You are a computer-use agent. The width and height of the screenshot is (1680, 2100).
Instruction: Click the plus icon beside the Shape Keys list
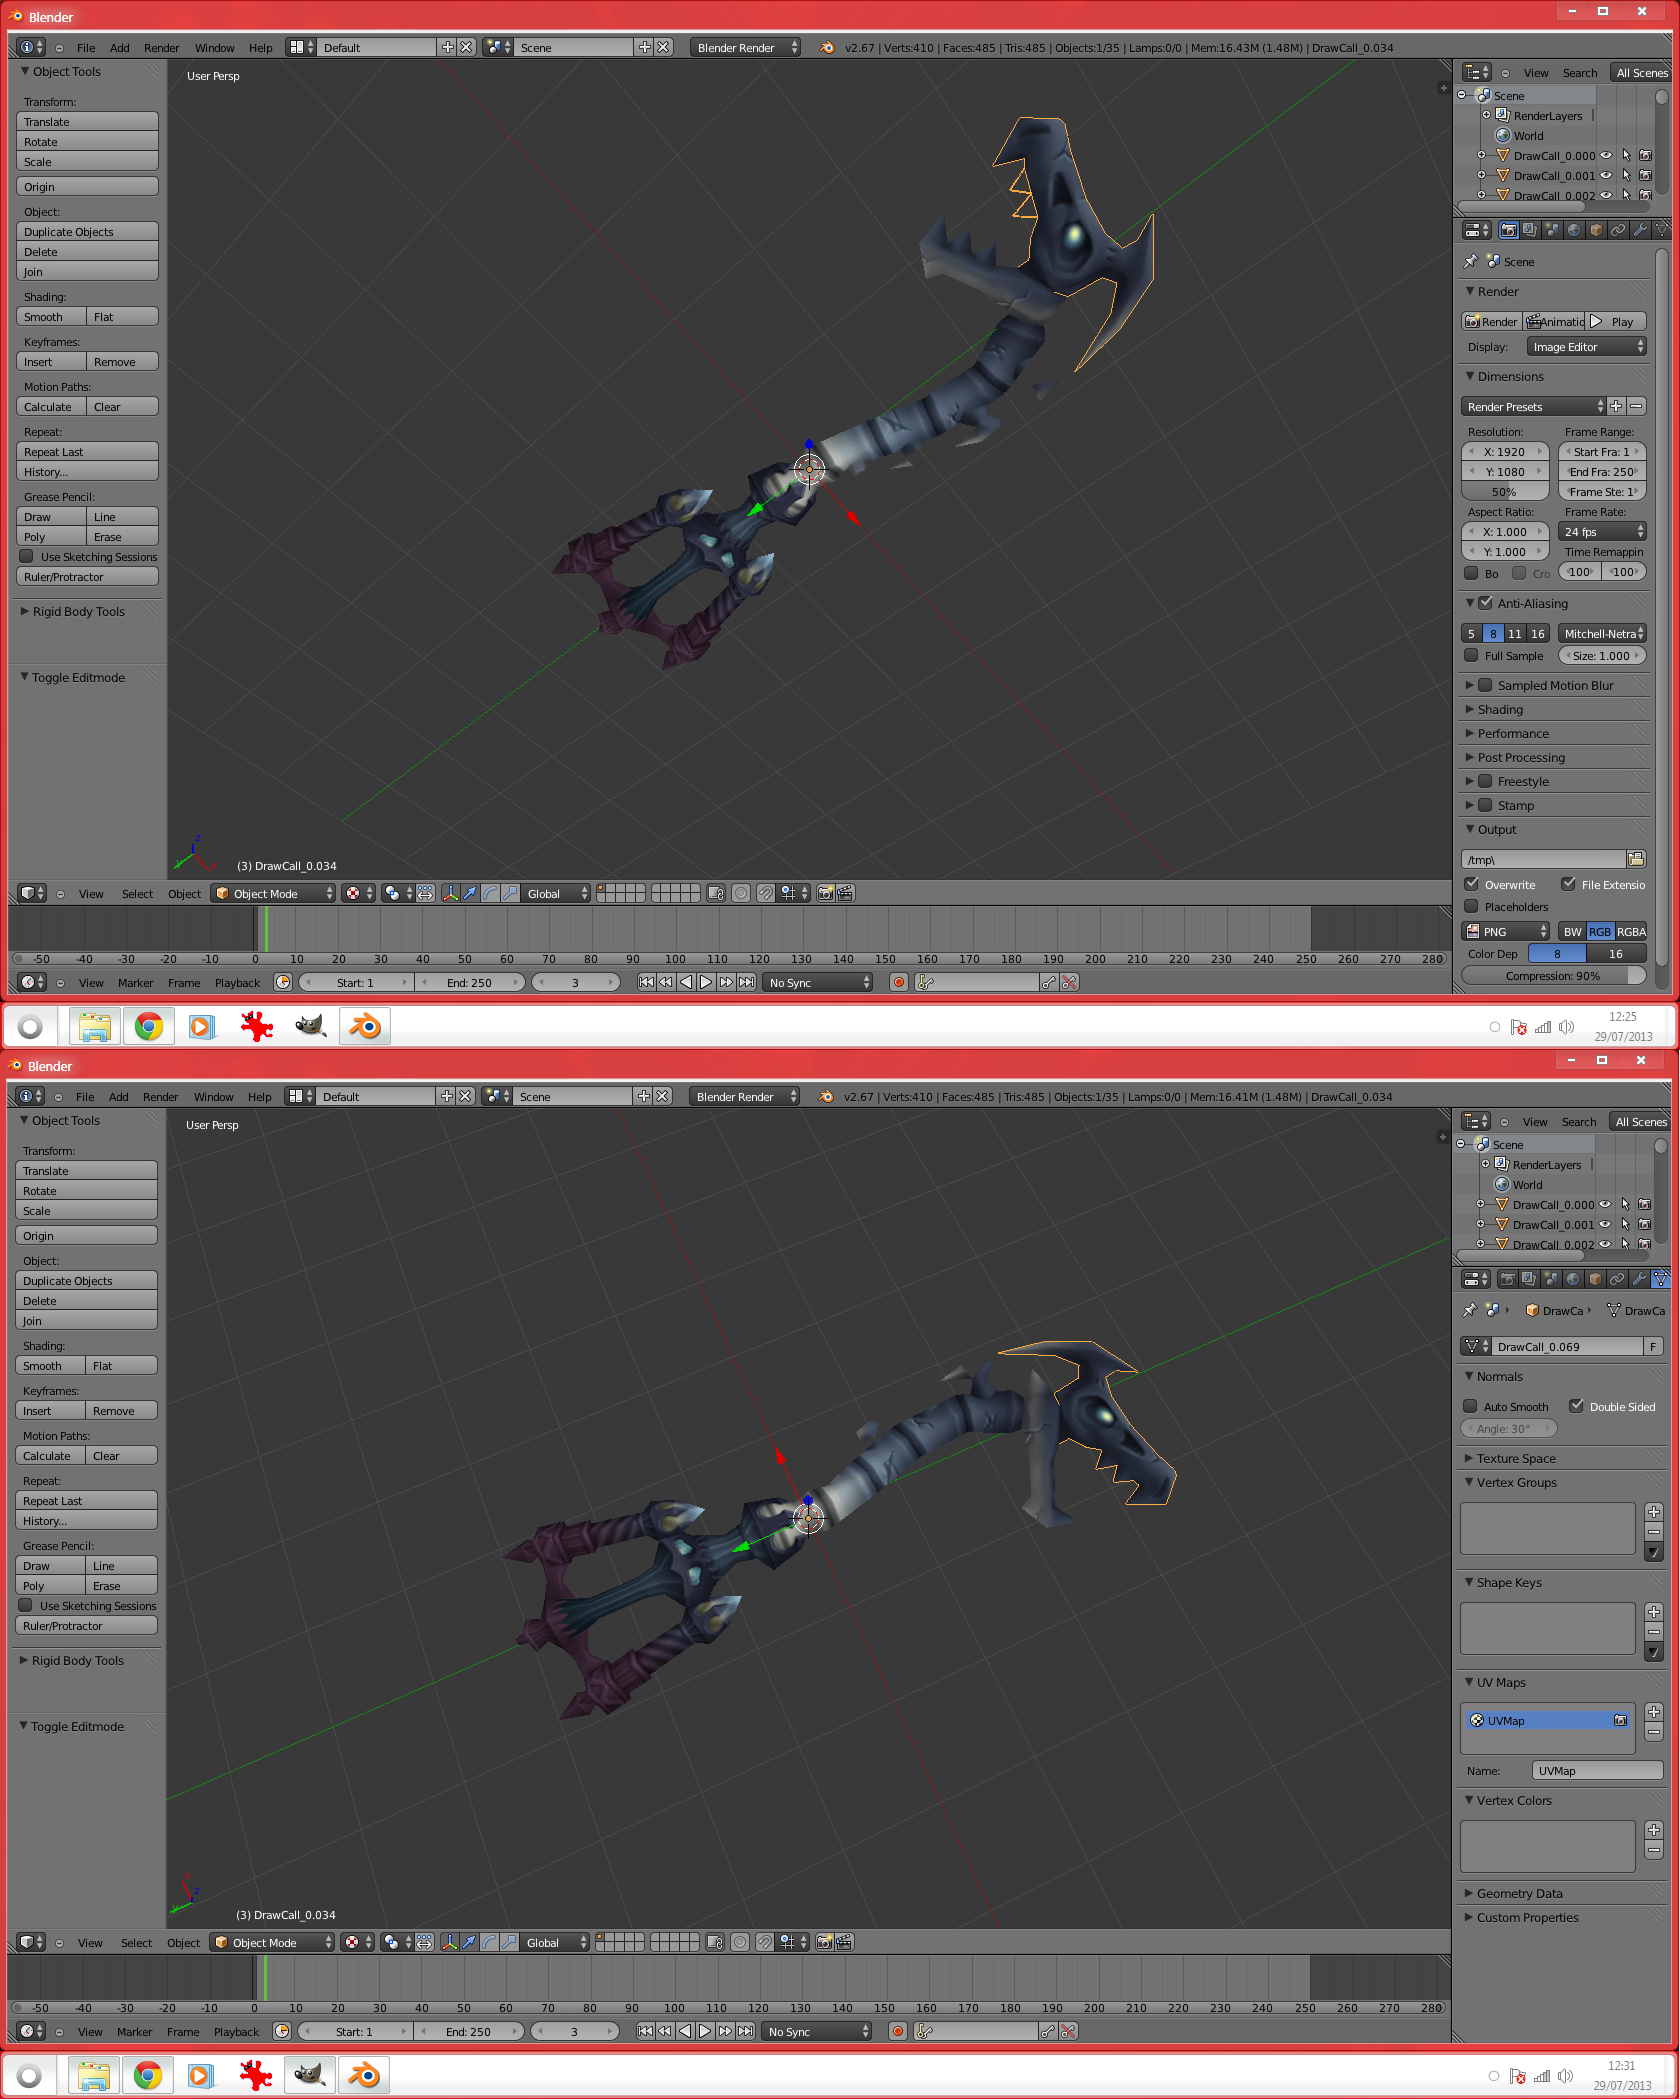[1654, 1612]
